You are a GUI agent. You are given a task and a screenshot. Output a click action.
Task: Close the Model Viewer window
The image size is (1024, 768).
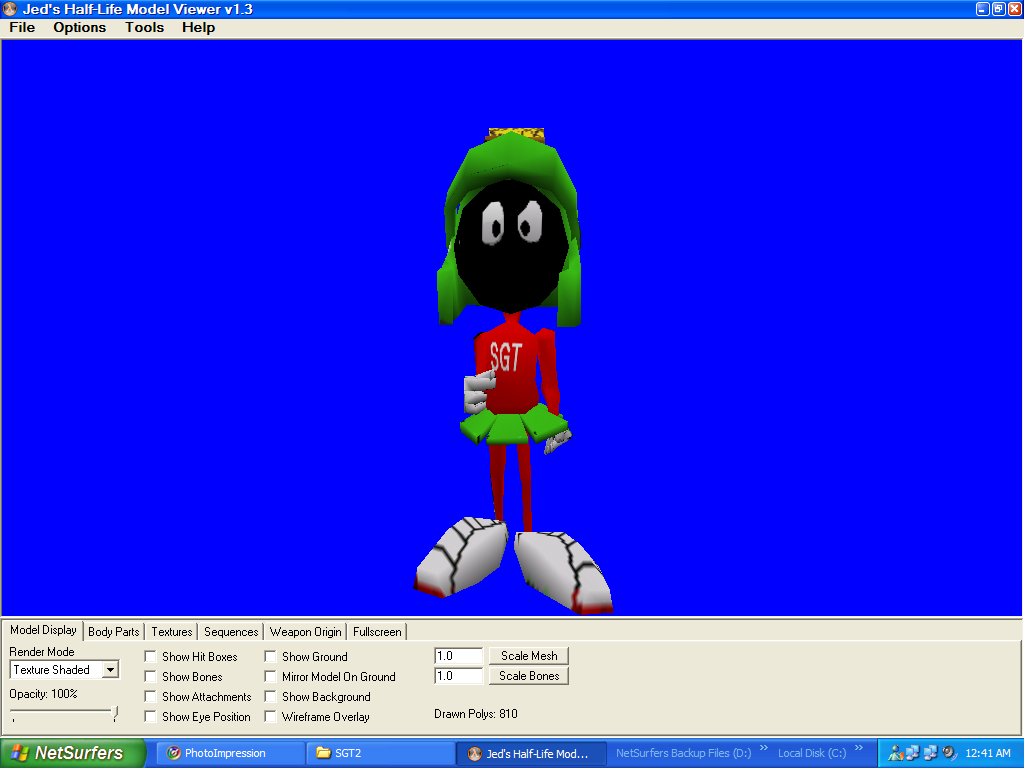pos(1015,9)
